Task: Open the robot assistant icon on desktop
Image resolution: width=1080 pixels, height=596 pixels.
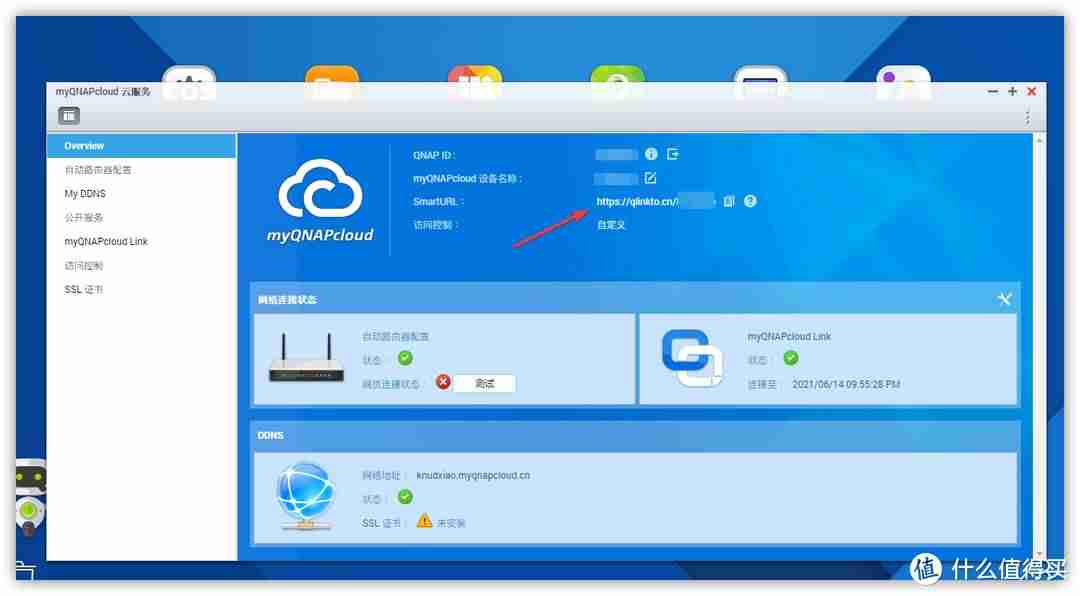Action: pos(29,497)
